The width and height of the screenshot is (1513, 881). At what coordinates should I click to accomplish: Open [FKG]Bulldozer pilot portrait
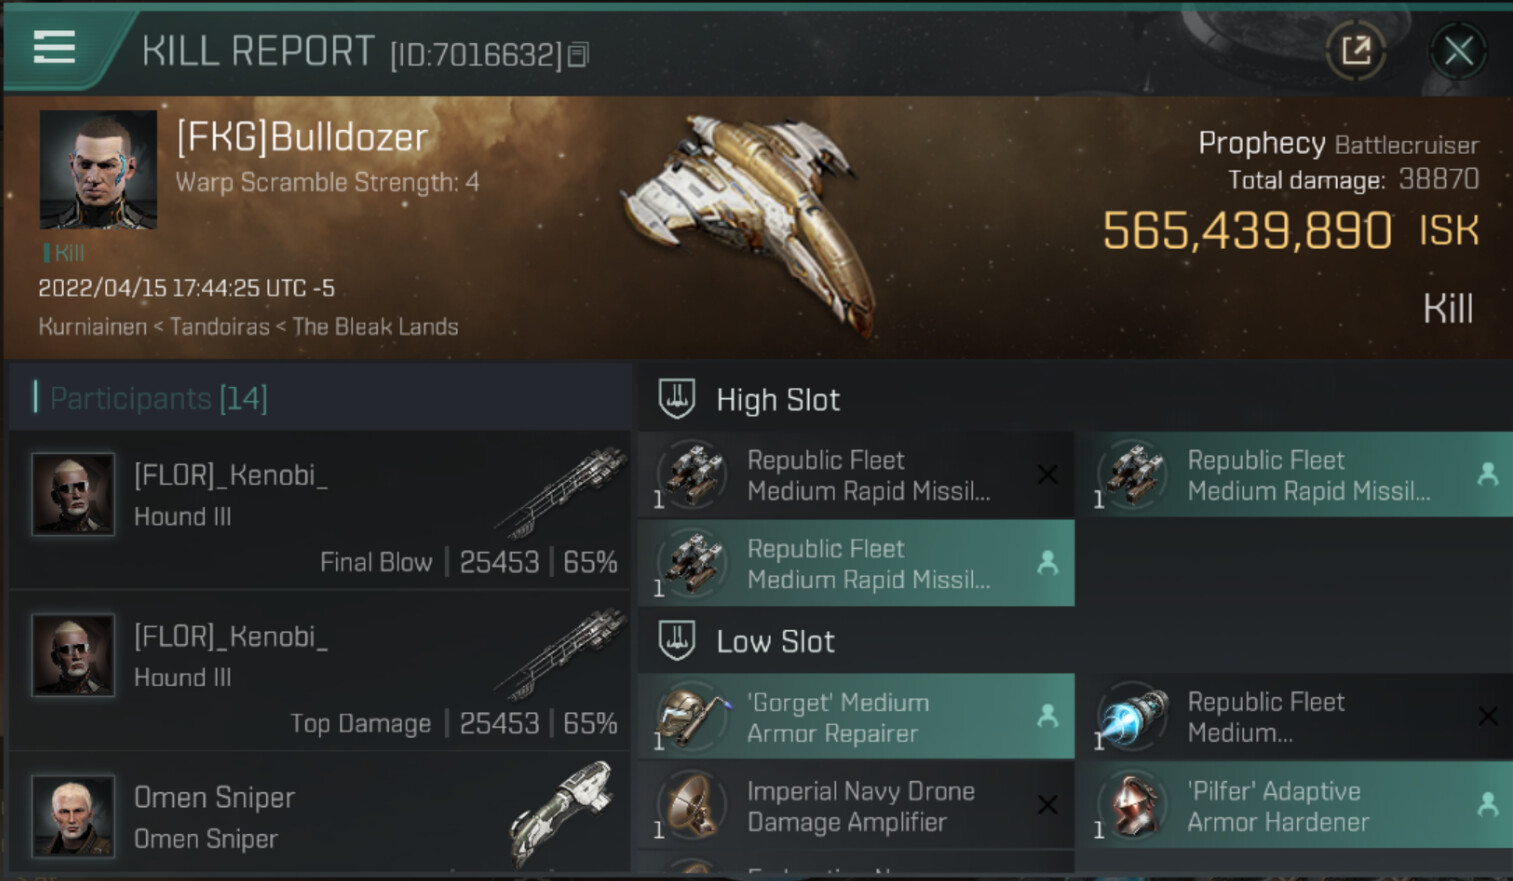click(98, 170)
